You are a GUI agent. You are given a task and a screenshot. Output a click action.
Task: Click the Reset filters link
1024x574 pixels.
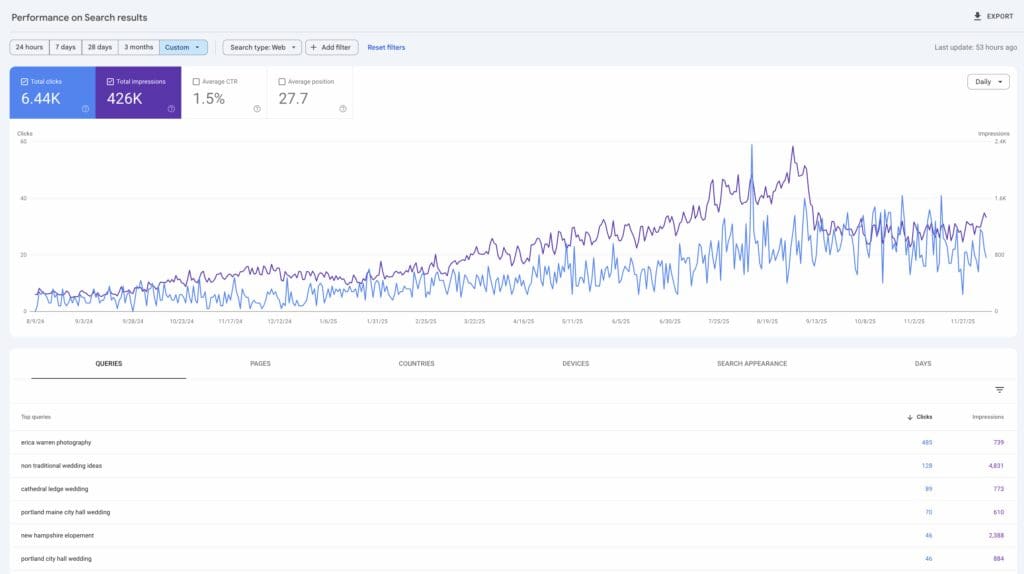pos(386,47)
